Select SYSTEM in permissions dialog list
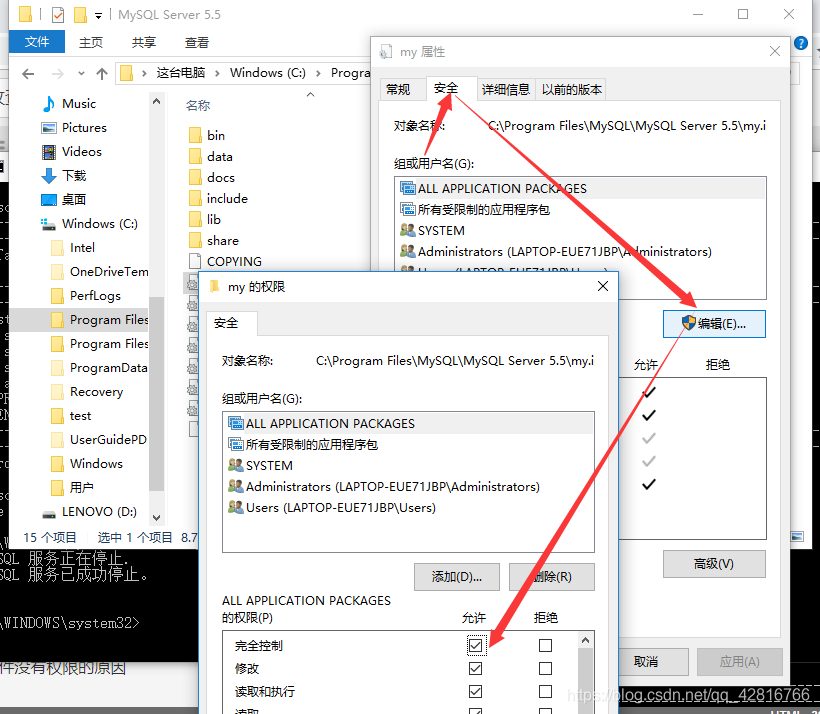This screenshot has width=820, height=714. [408, 465]
